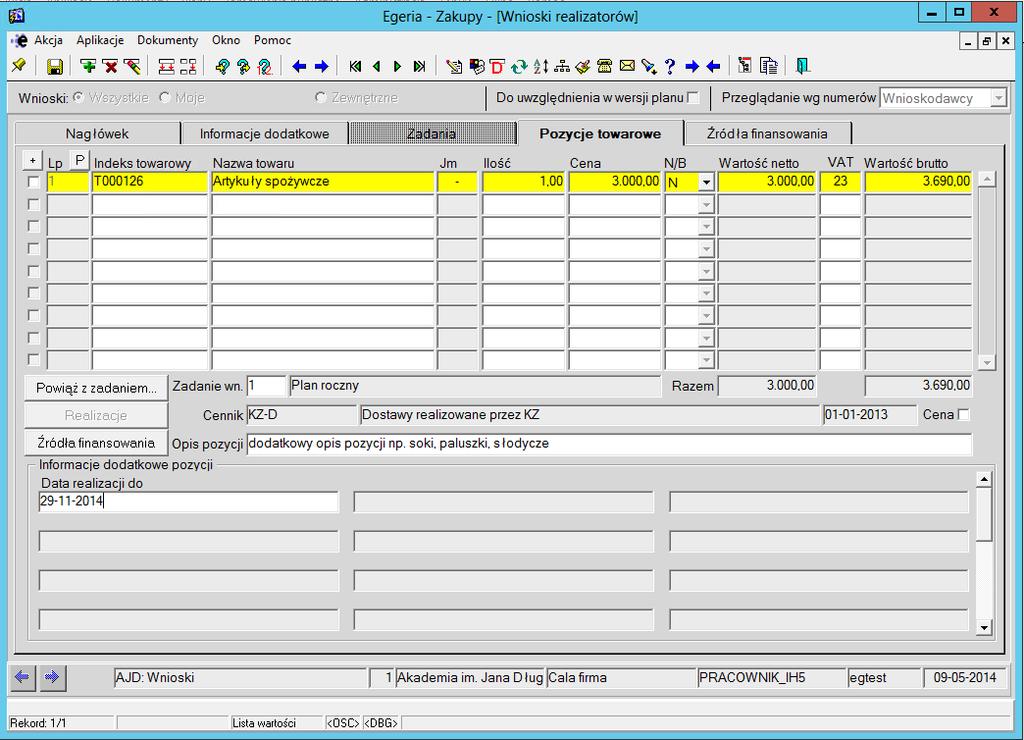The width and height of the screenshot is (1024, 740).
Task: Click the yellow pushpin toolbar icon
Action: click(19, 66)
